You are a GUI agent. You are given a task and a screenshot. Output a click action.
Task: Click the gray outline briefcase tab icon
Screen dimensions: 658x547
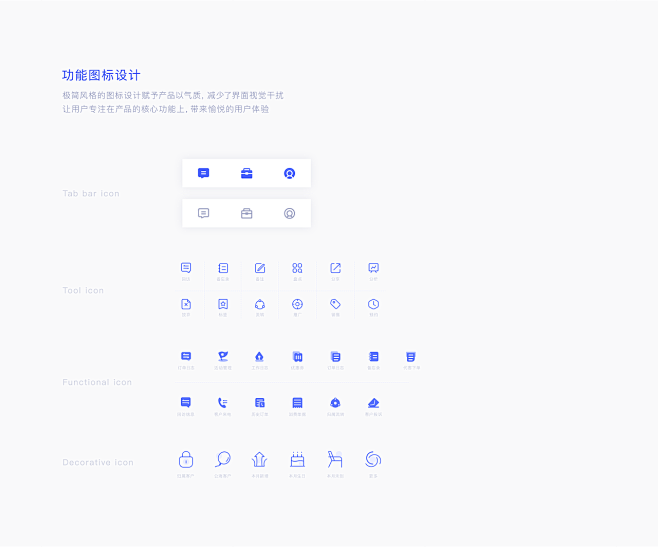pos(247,213)
